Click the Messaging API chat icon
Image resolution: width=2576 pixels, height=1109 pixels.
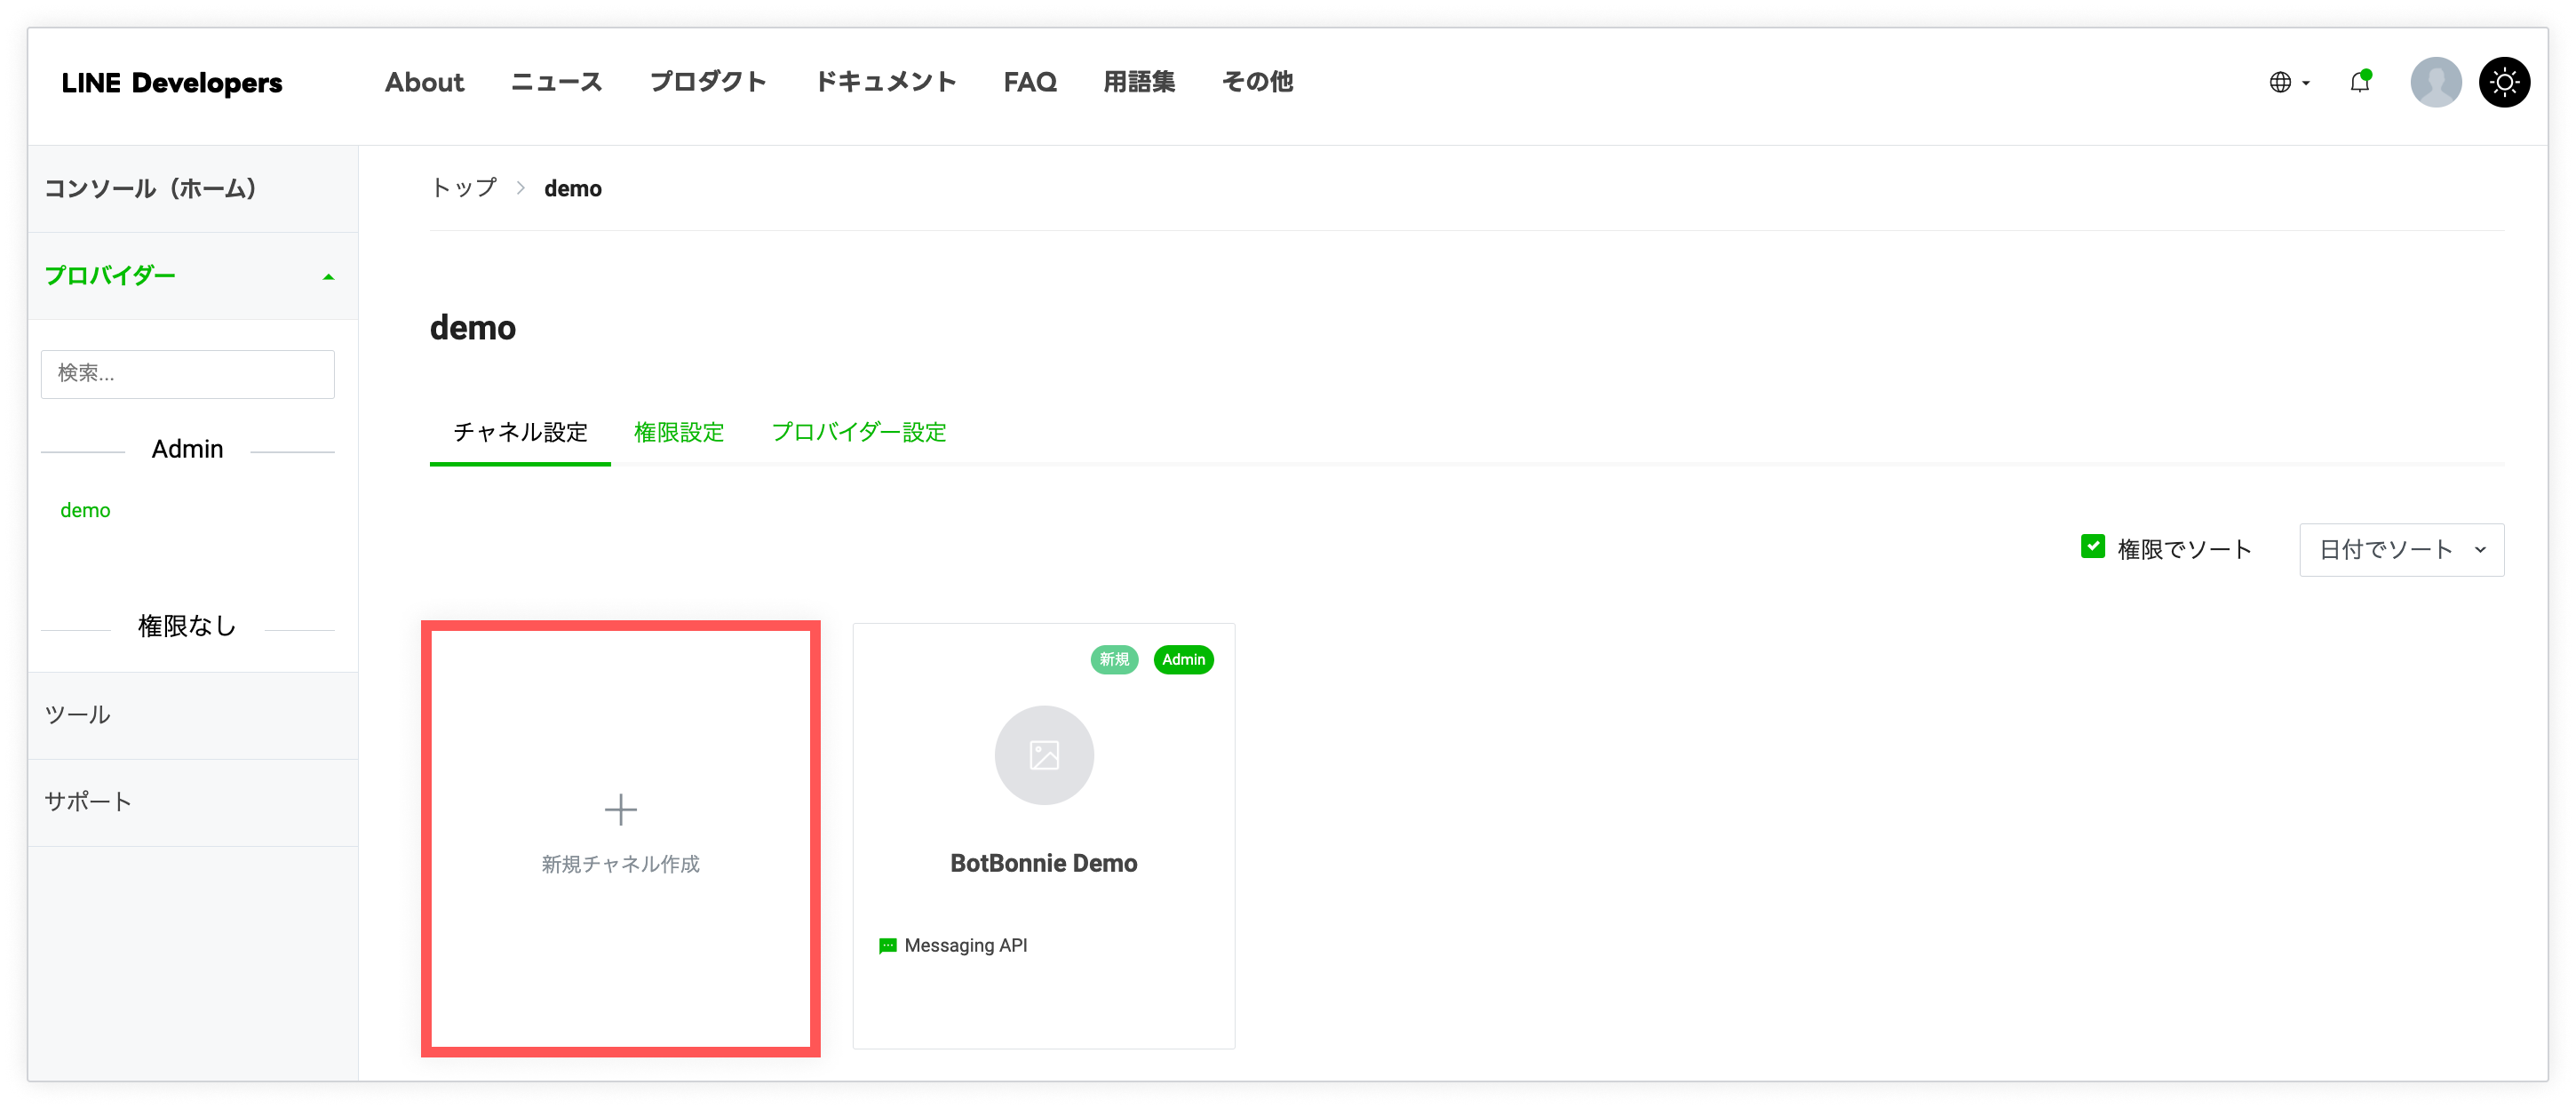[x=887, y=945]
